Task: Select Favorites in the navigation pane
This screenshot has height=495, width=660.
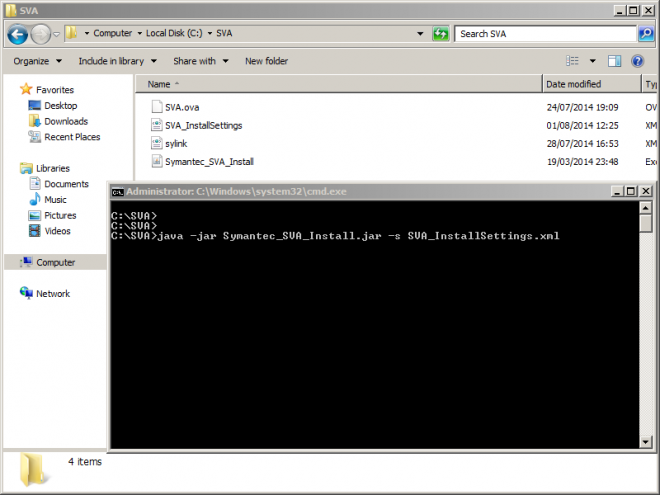Action: 55,90
